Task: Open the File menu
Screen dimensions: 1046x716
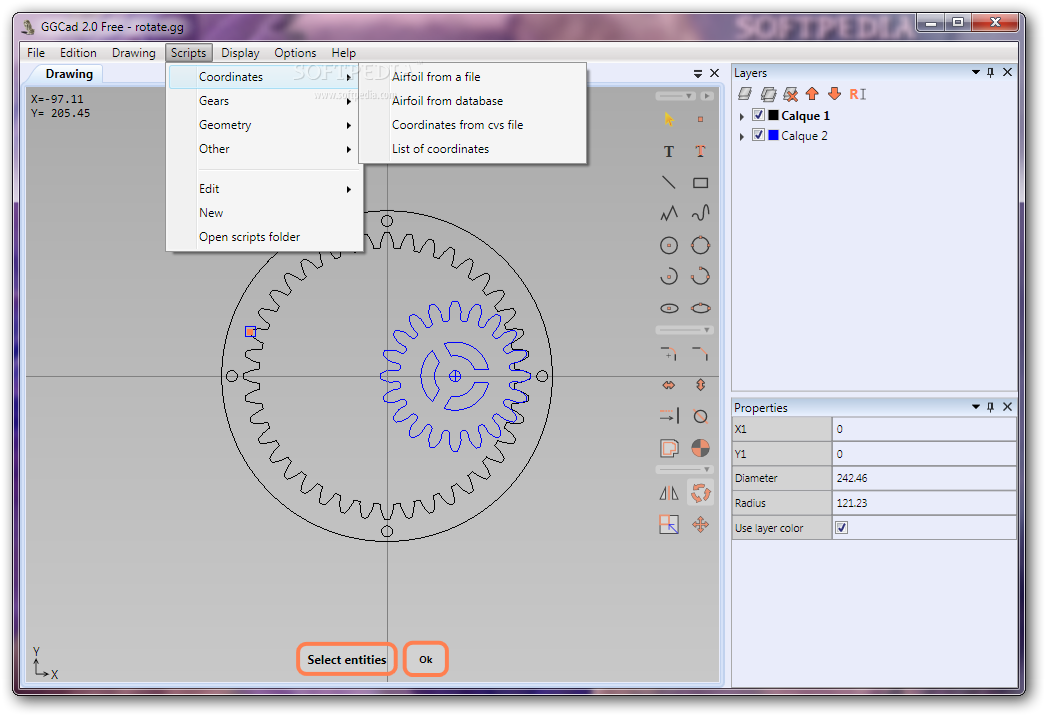Action: 36,53
